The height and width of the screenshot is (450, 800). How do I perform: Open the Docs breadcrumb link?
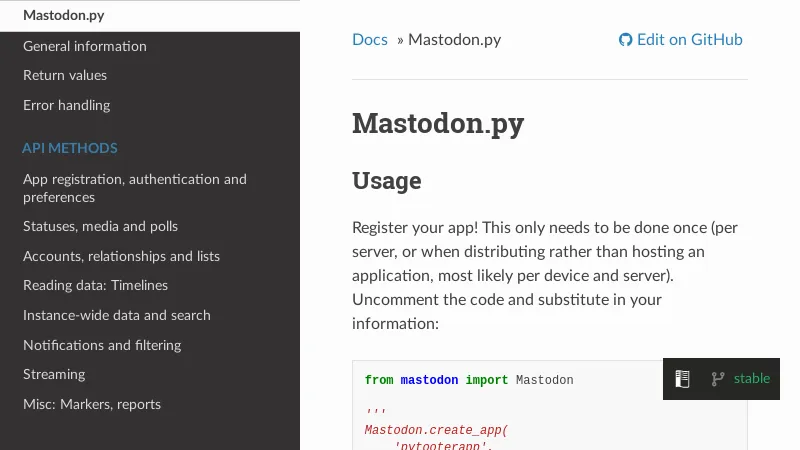tap(369, 40)
